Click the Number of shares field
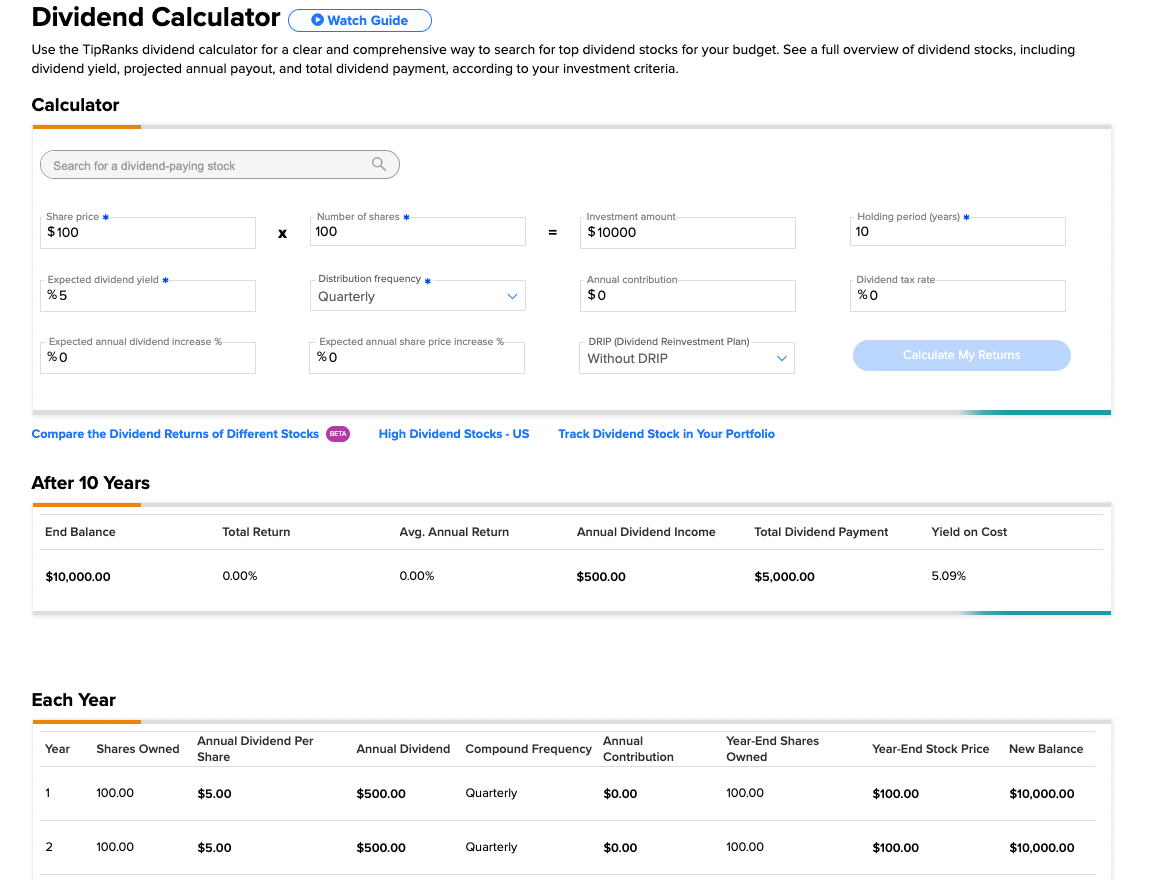This screenshot has width=1149, height=881. pyautogui.click(x=418, y=232)
